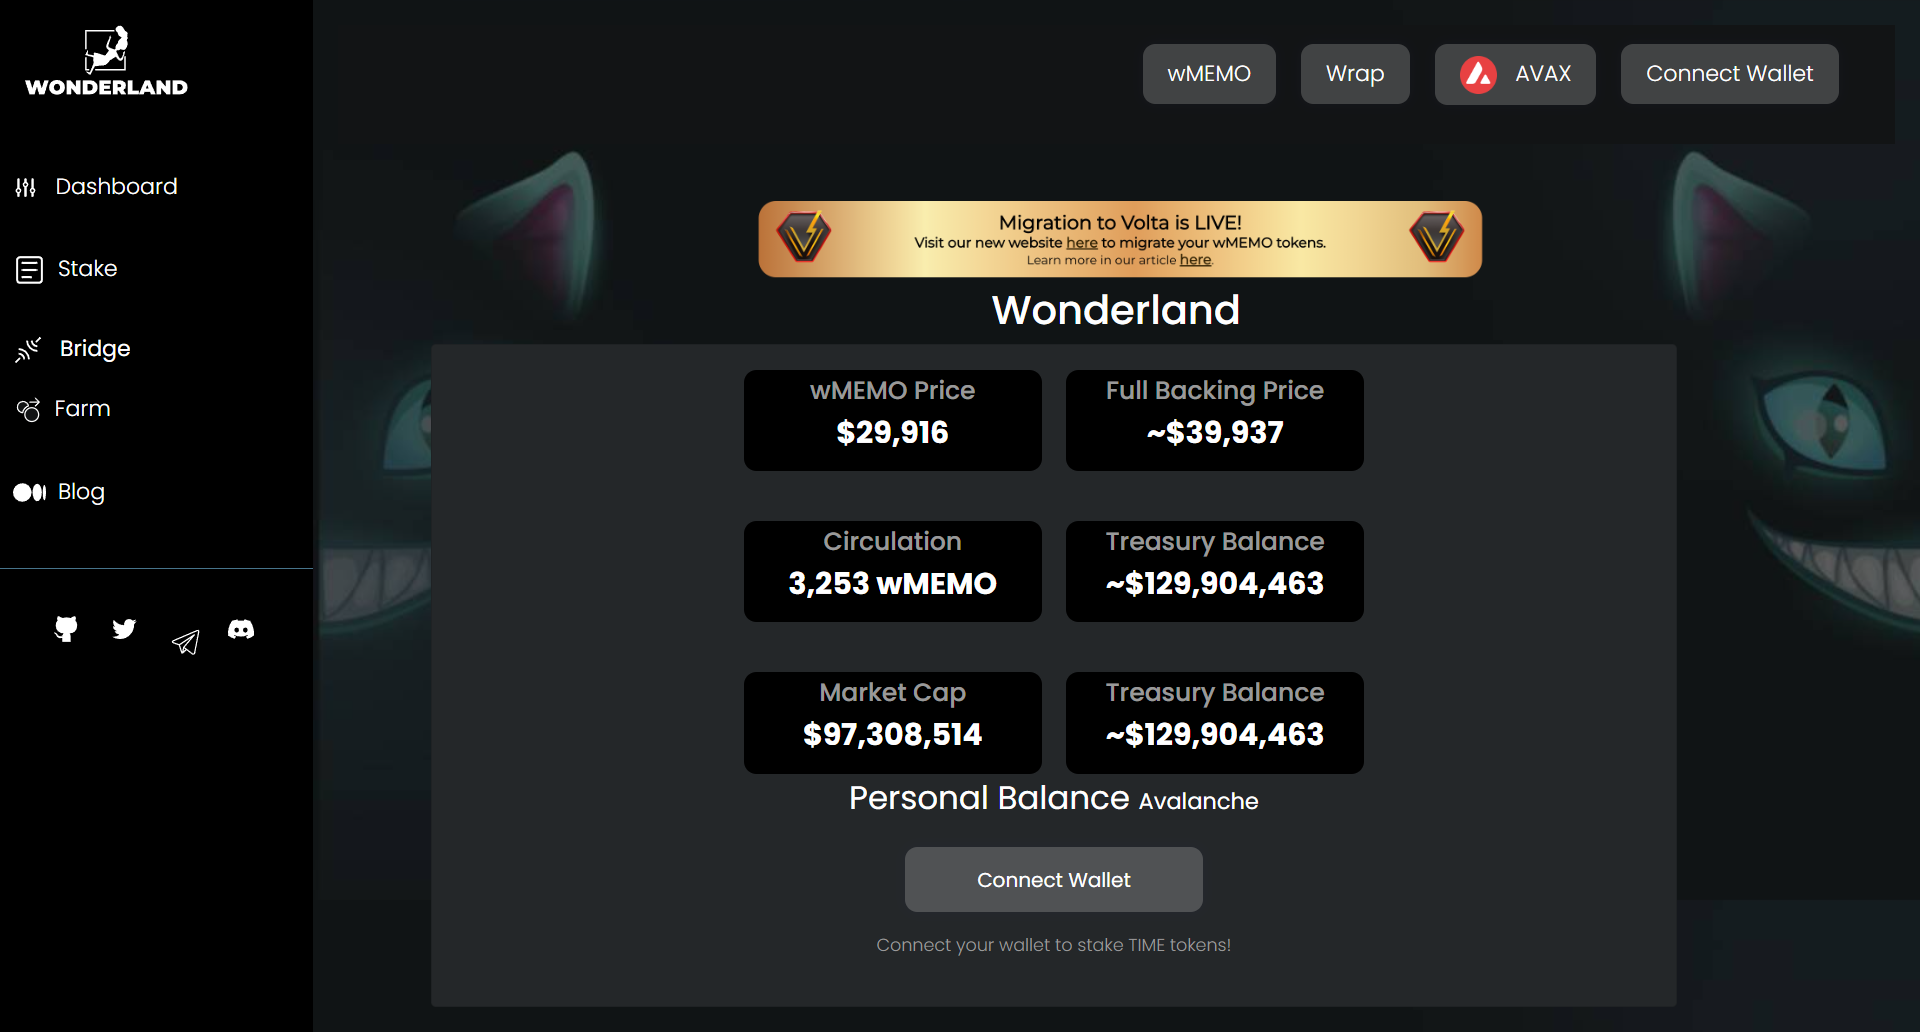Click the right Volta shield icon

(1436, 237)
